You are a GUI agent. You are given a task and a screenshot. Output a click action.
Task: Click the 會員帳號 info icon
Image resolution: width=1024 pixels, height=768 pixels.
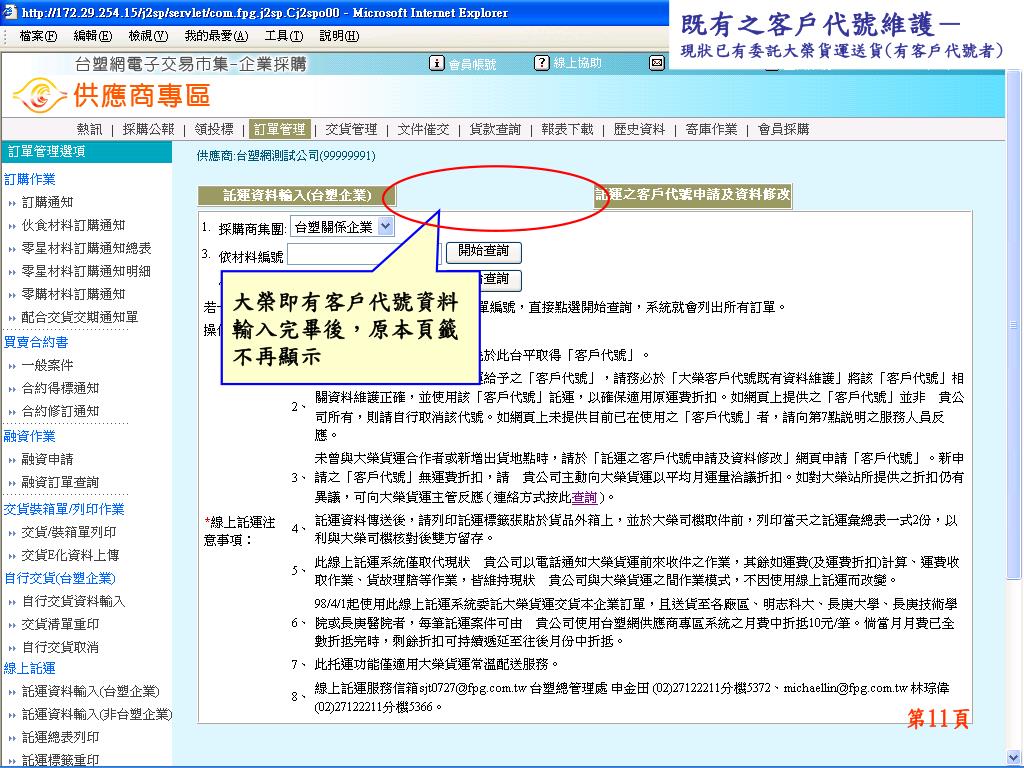(436, 63)
